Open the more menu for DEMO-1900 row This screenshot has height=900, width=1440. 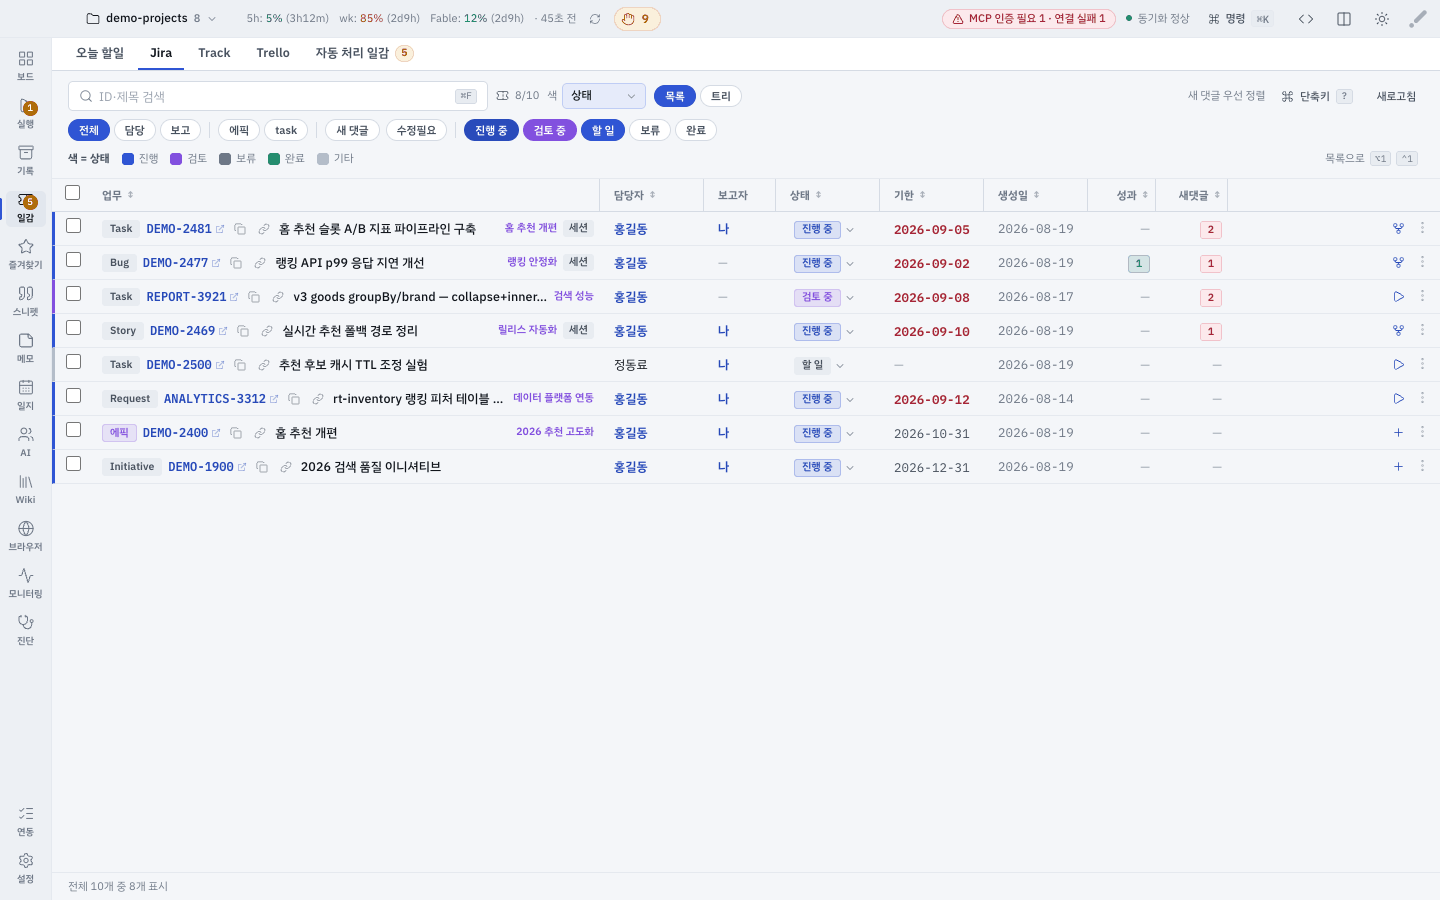(x=1422, y=466)
